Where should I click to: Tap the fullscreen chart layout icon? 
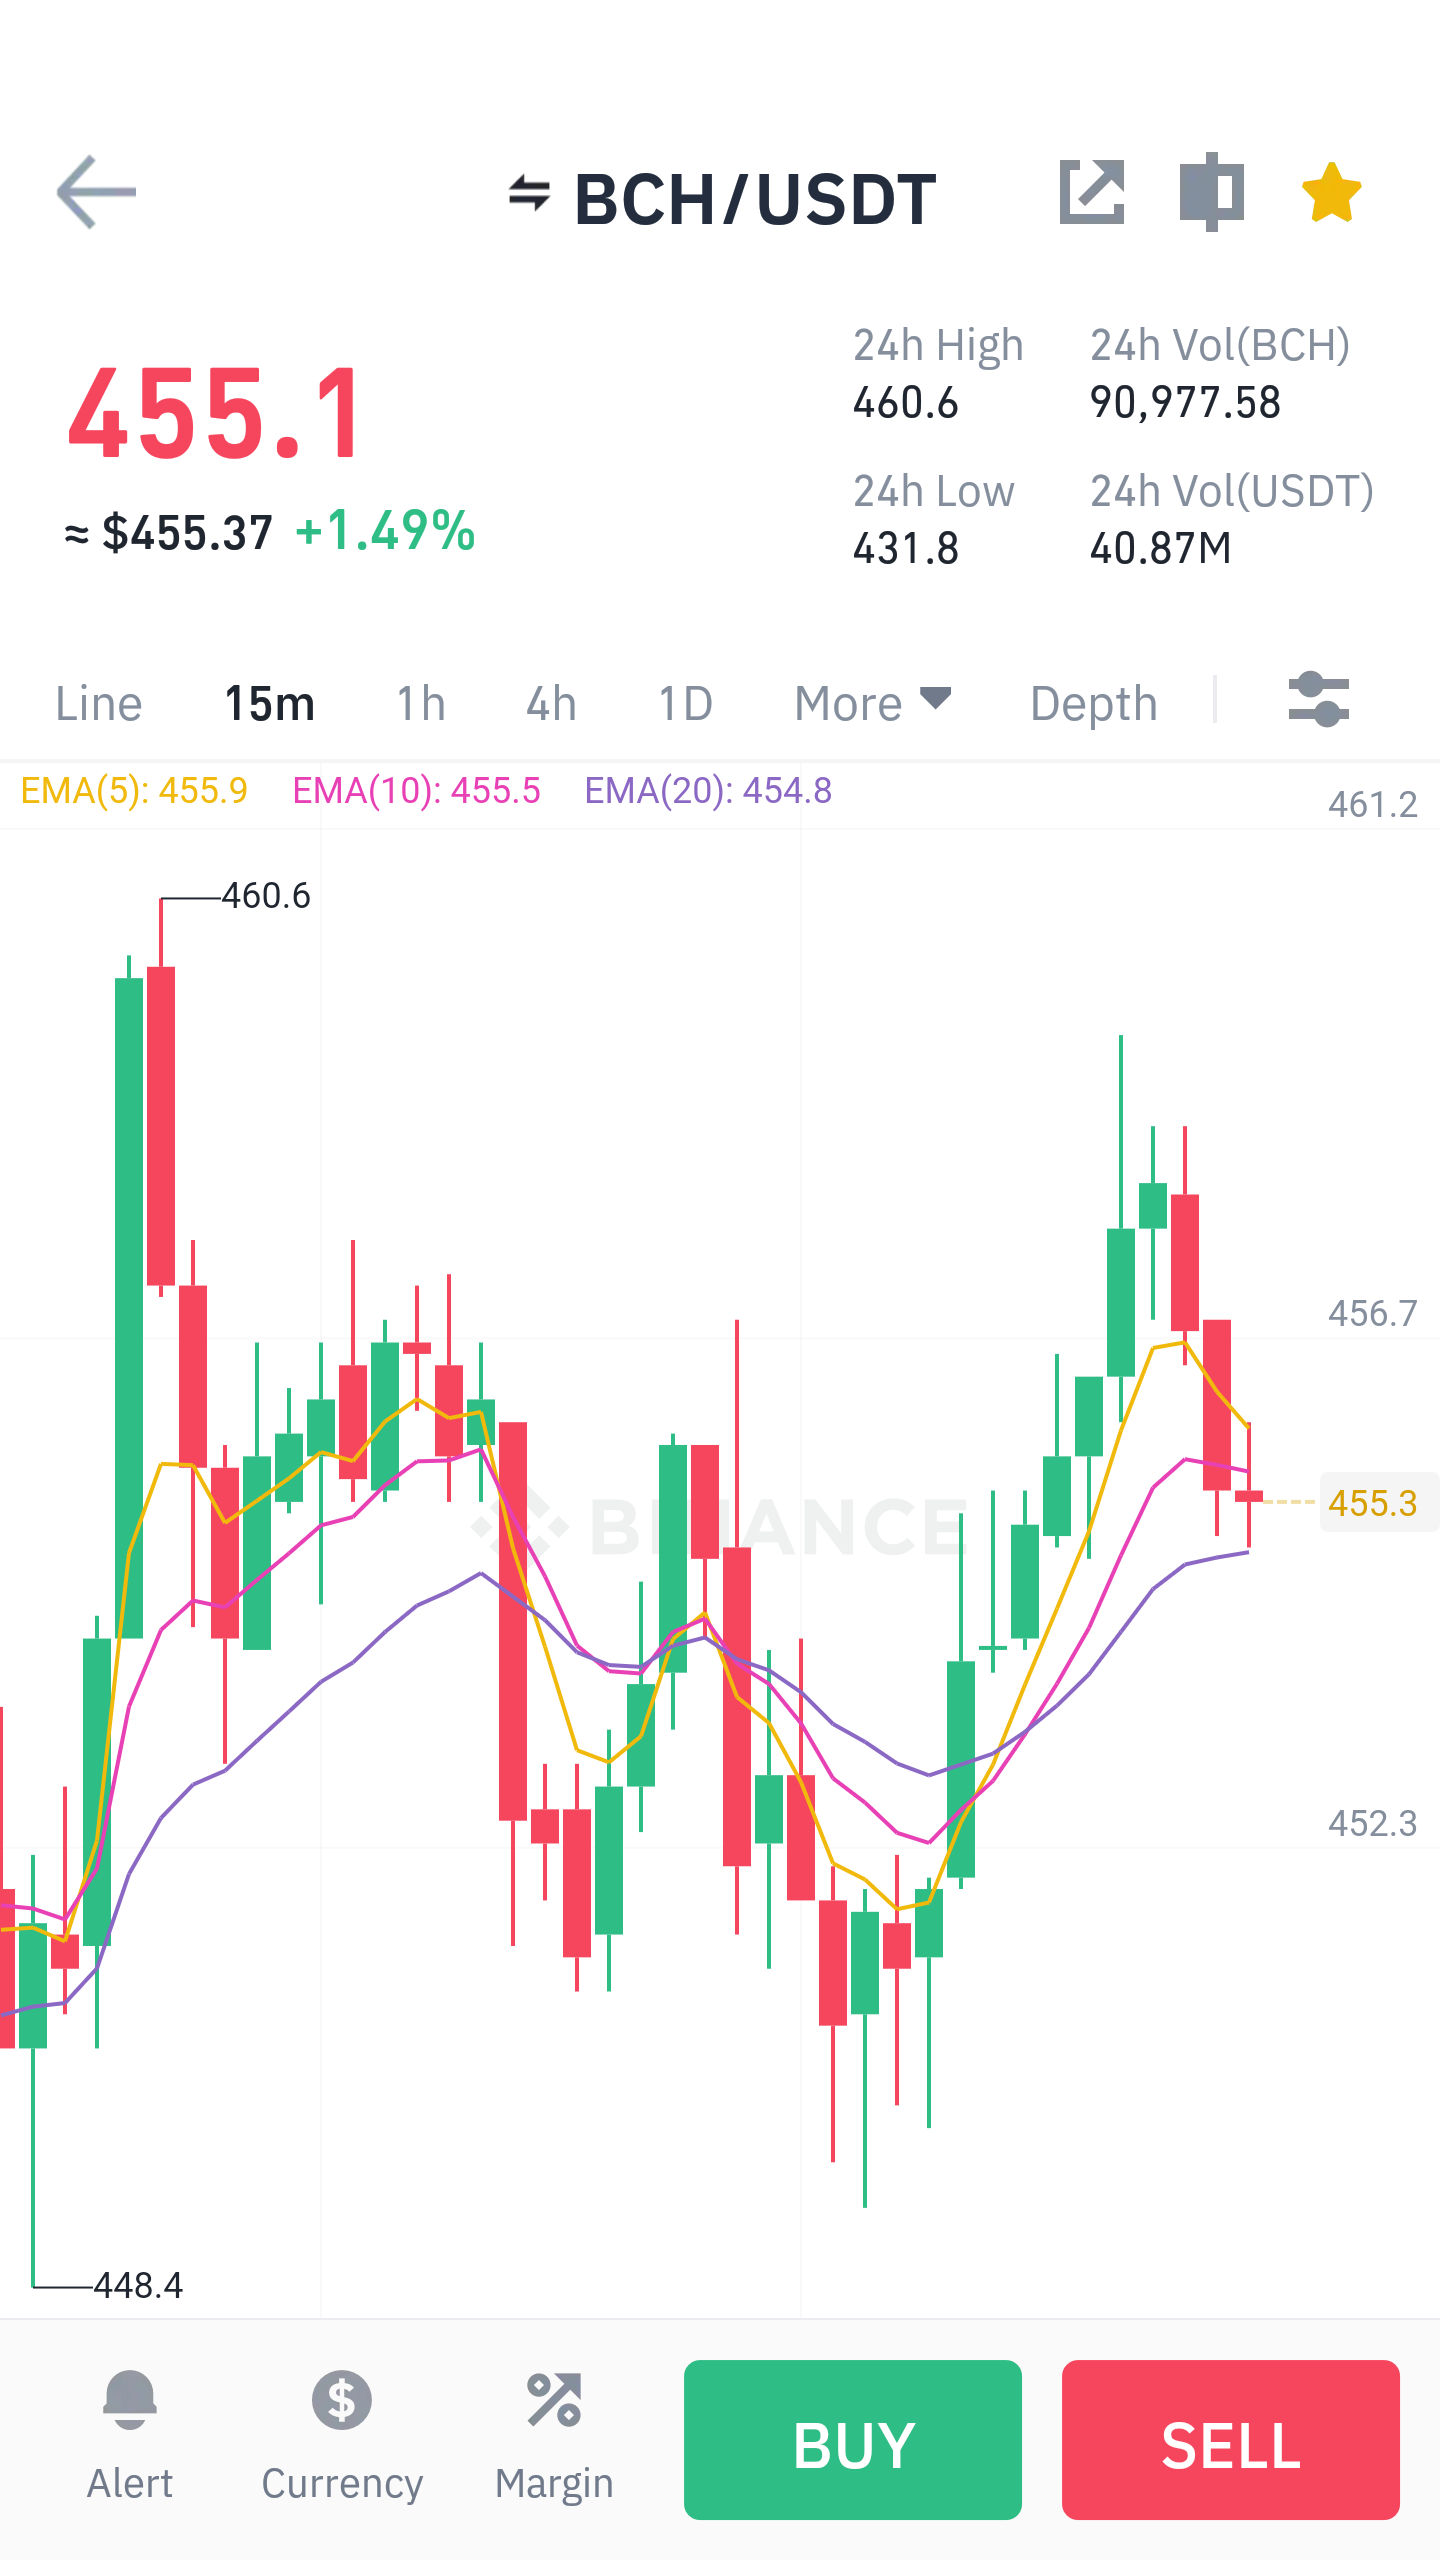pyautogui.click(x=1212, y=191)
